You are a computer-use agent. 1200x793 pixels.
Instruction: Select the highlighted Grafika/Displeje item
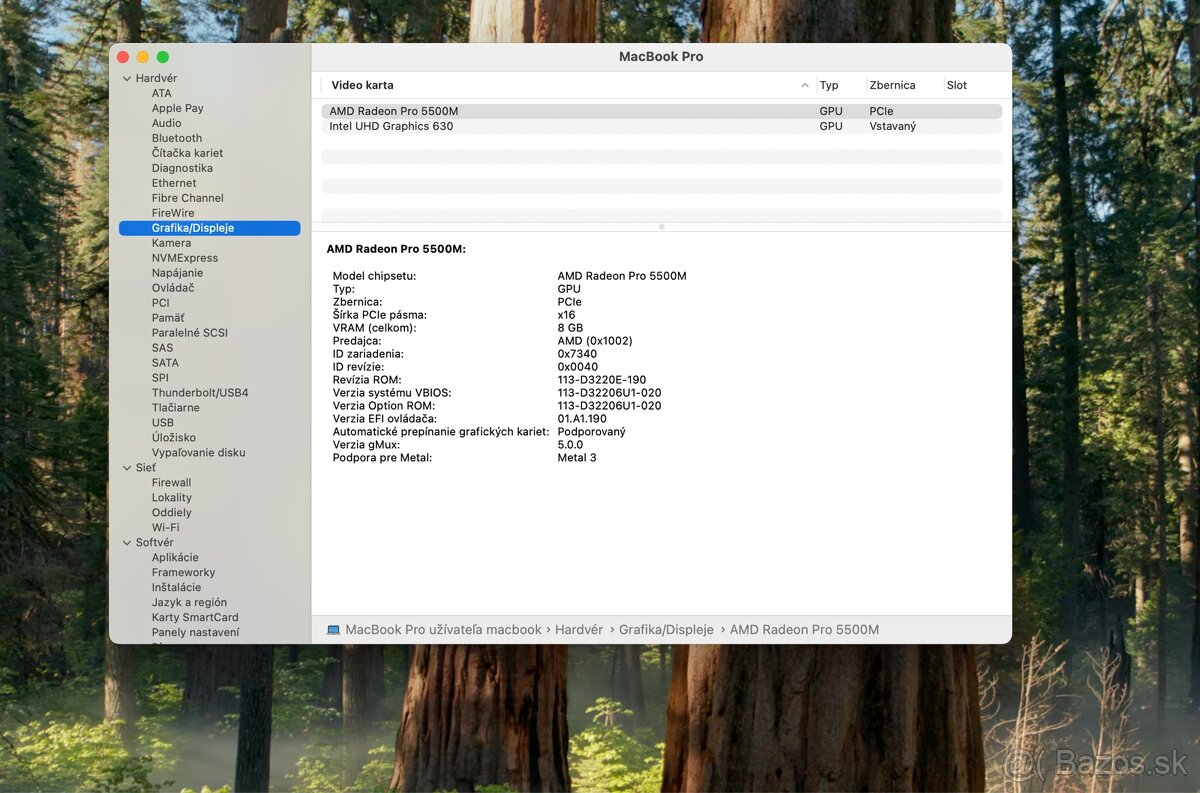click(x=209, y=228)
